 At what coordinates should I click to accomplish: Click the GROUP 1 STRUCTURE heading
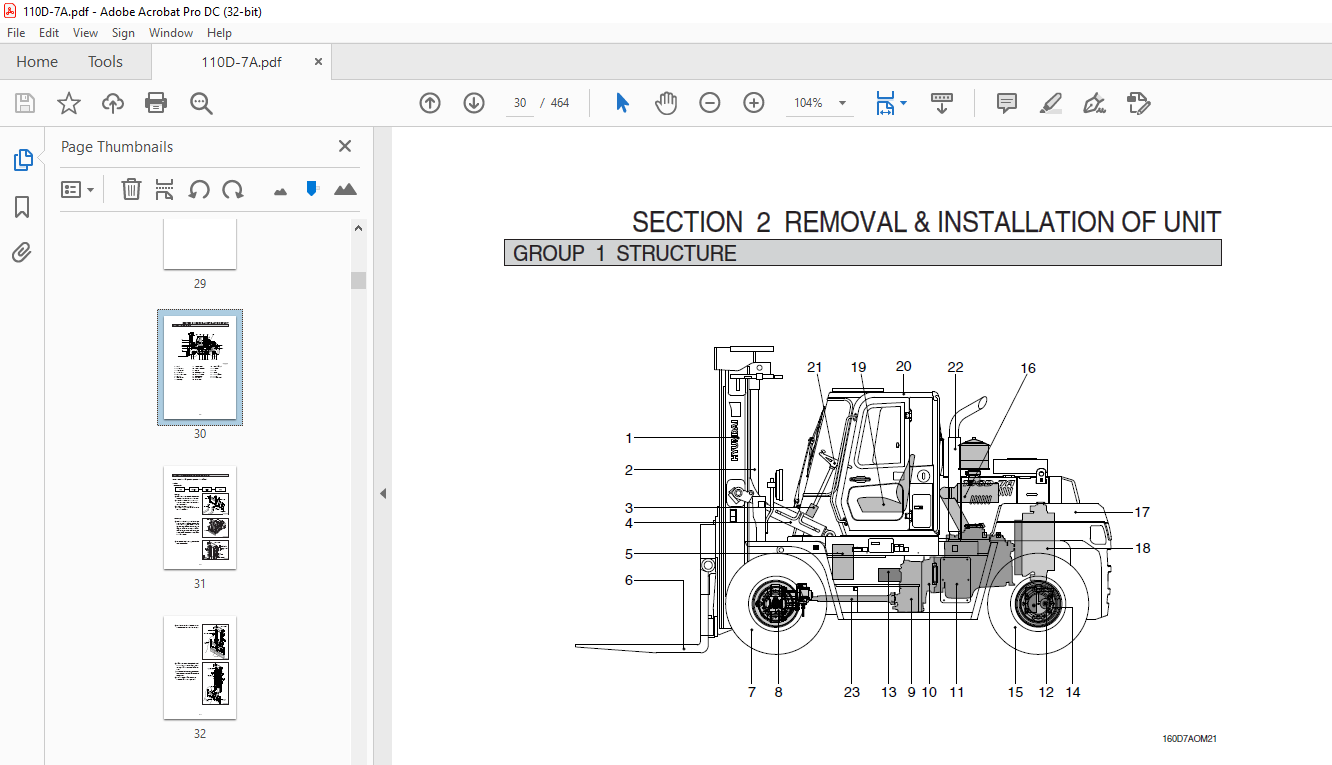click(624, 253)
